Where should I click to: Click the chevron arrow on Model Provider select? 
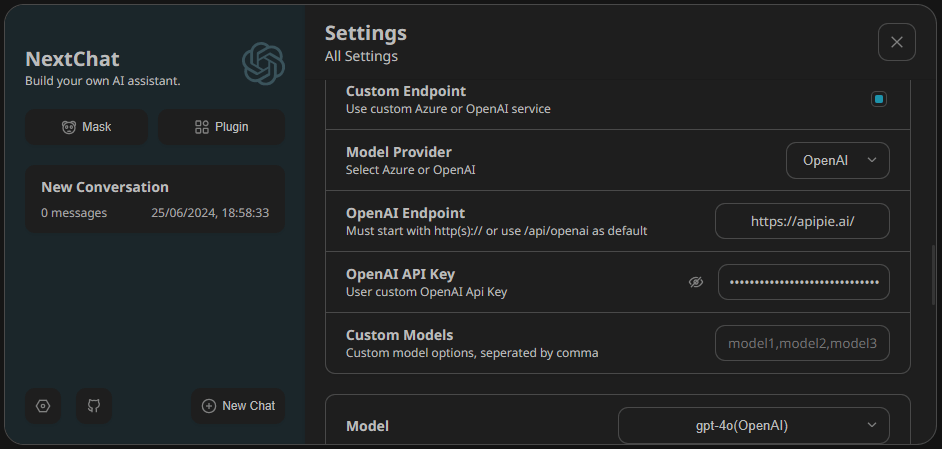tap(872, 160)
